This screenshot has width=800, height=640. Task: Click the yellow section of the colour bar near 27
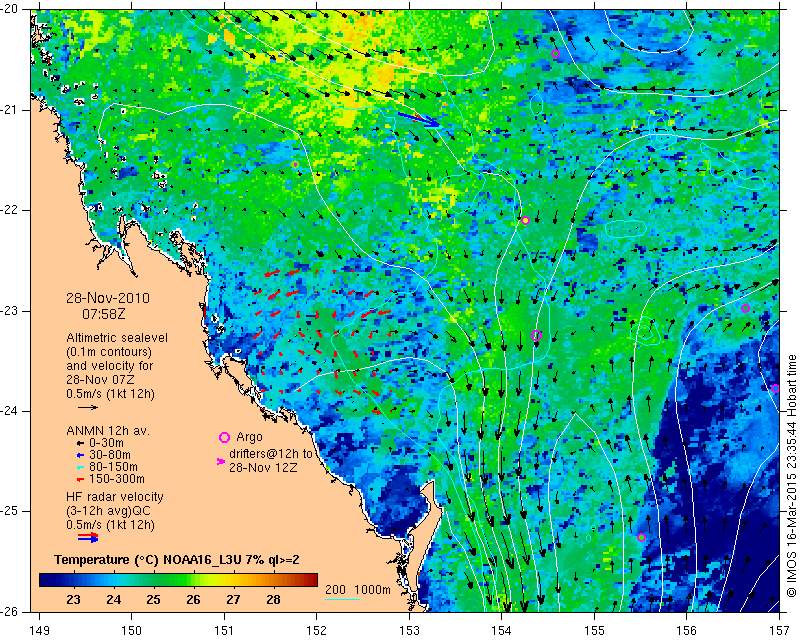232,580
